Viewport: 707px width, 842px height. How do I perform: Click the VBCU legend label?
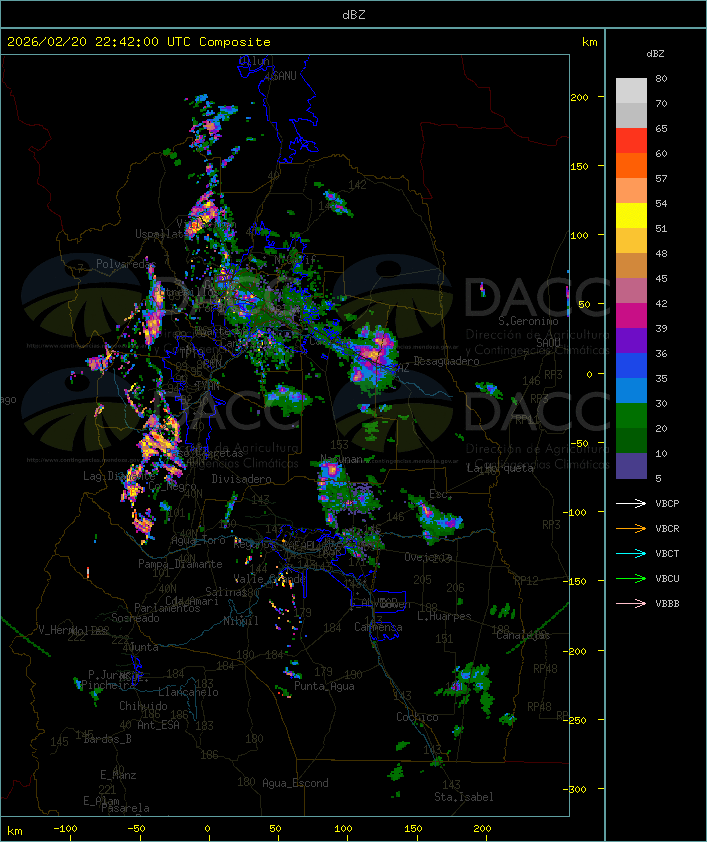(667, 578)
